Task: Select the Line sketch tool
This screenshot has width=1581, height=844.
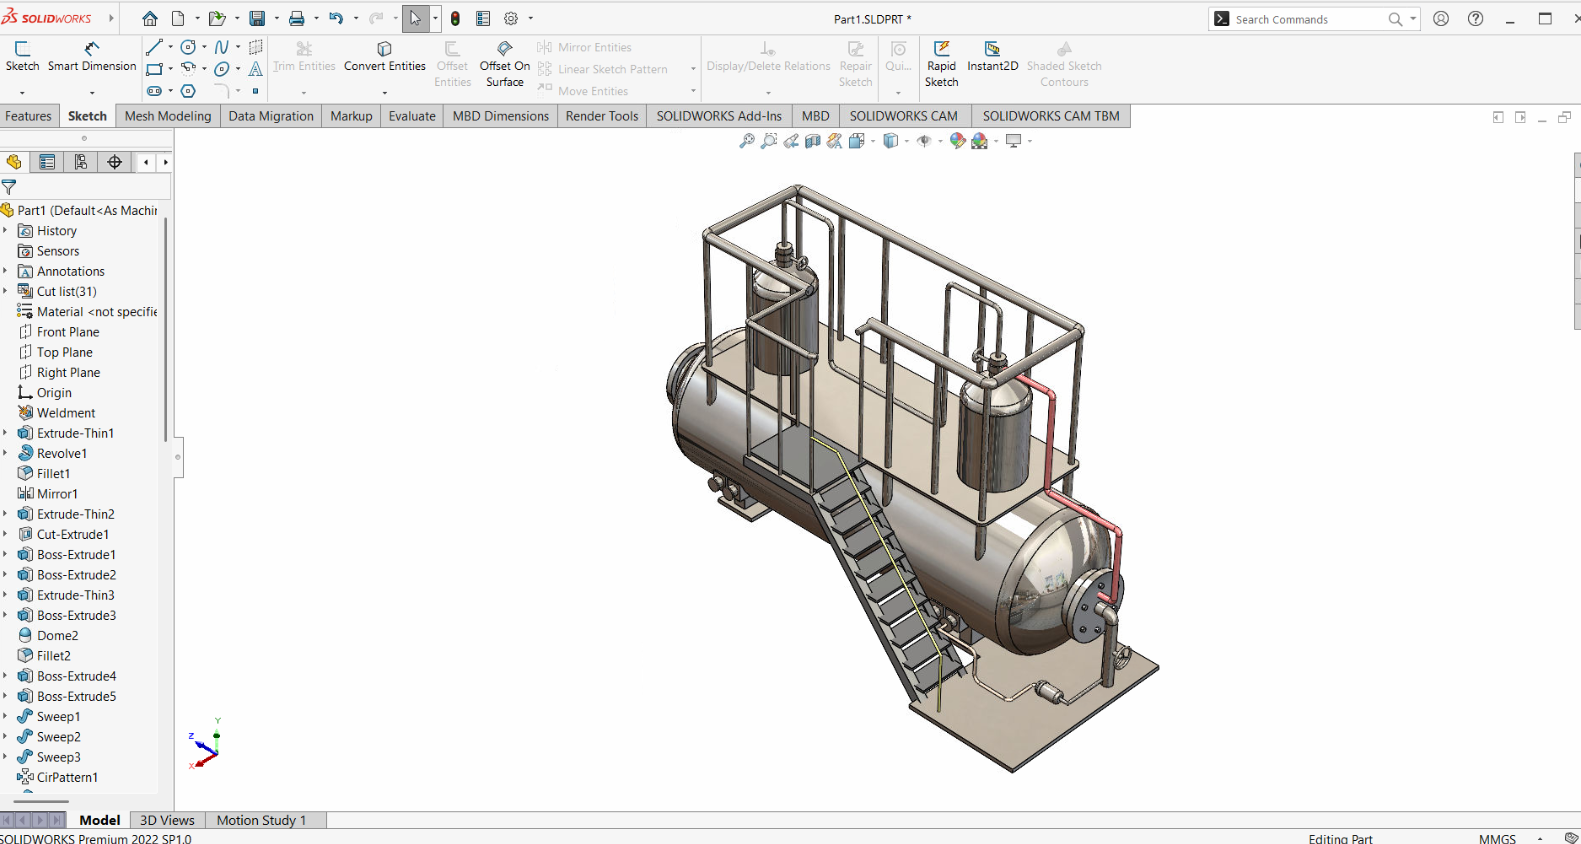Action: (x=154, y=47)
